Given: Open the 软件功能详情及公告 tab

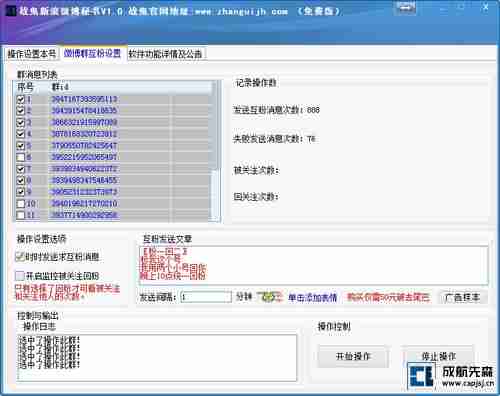Looking at the screenshot, I should tap(166, 54).
